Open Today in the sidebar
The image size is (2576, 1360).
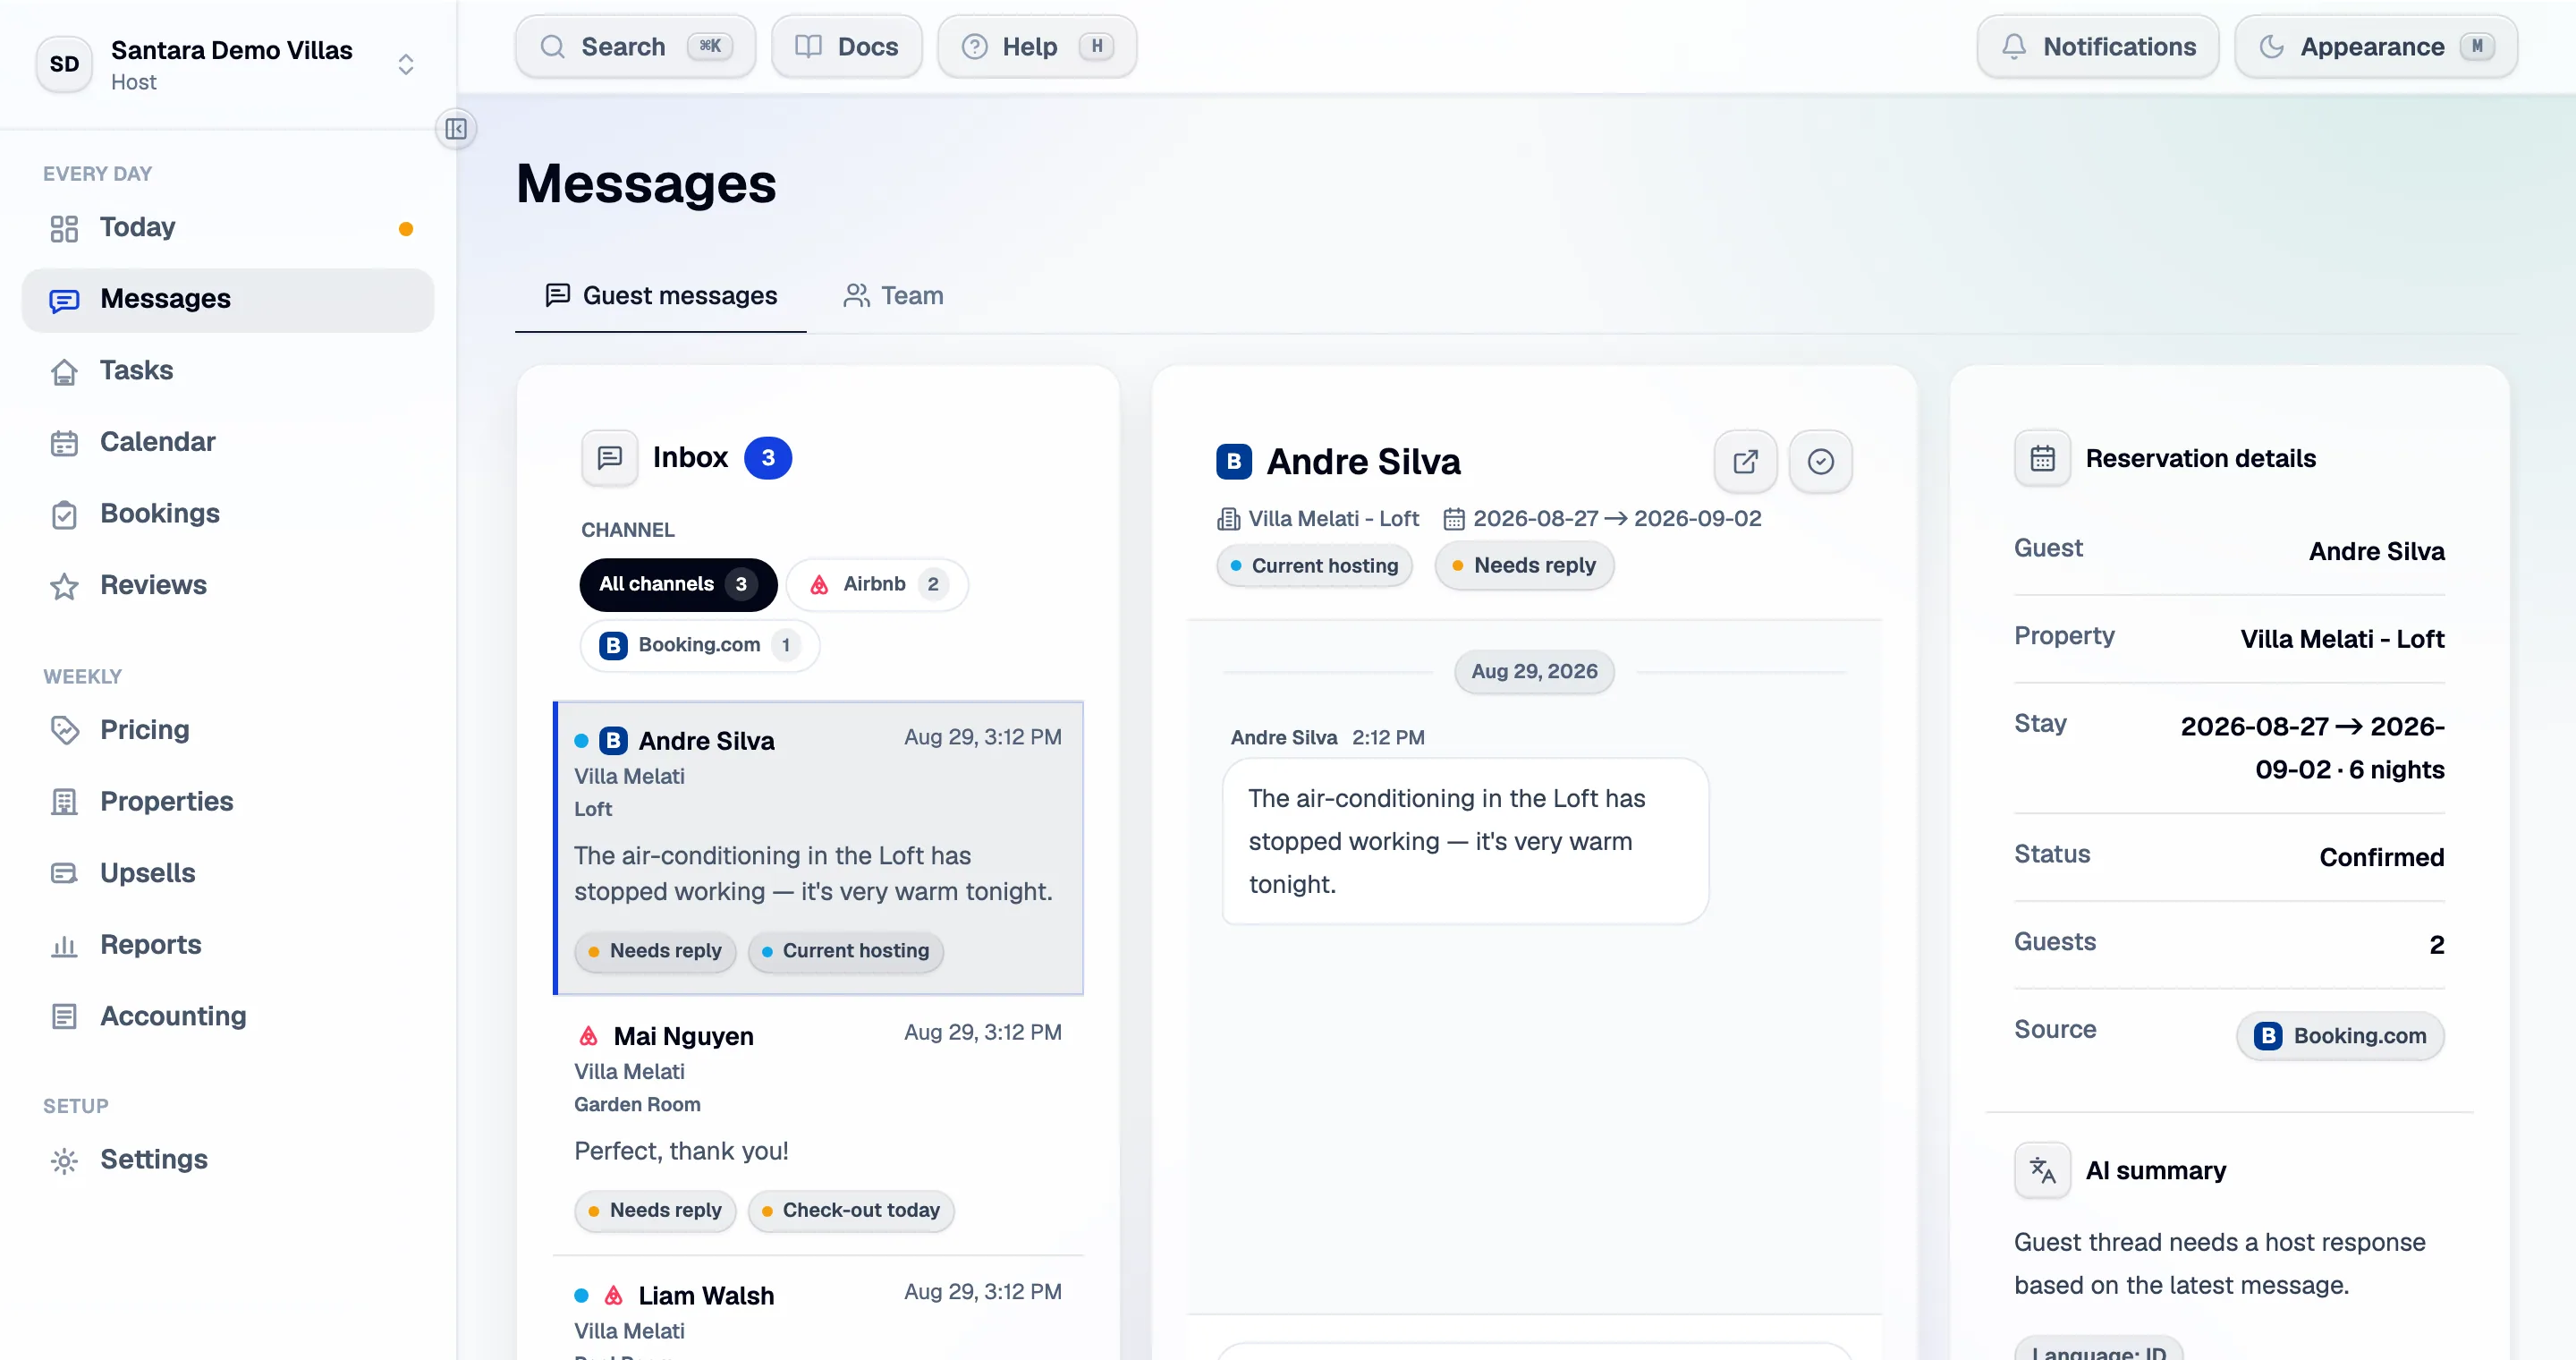pos(228,228)
